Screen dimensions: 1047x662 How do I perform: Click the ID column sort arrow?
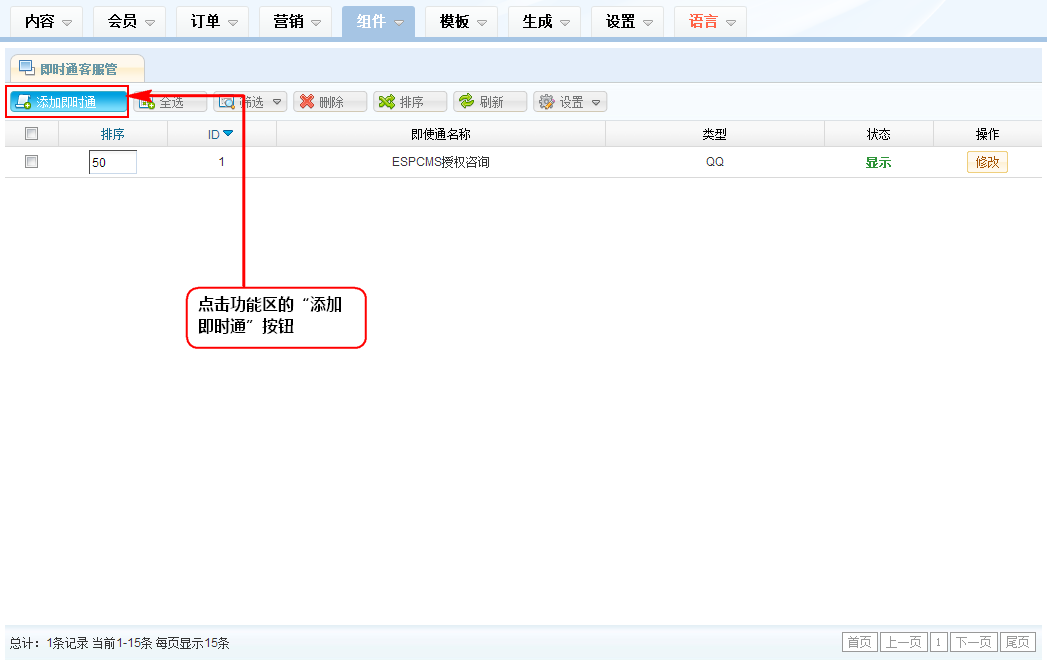pyautogui.click(x=228, y=134)
